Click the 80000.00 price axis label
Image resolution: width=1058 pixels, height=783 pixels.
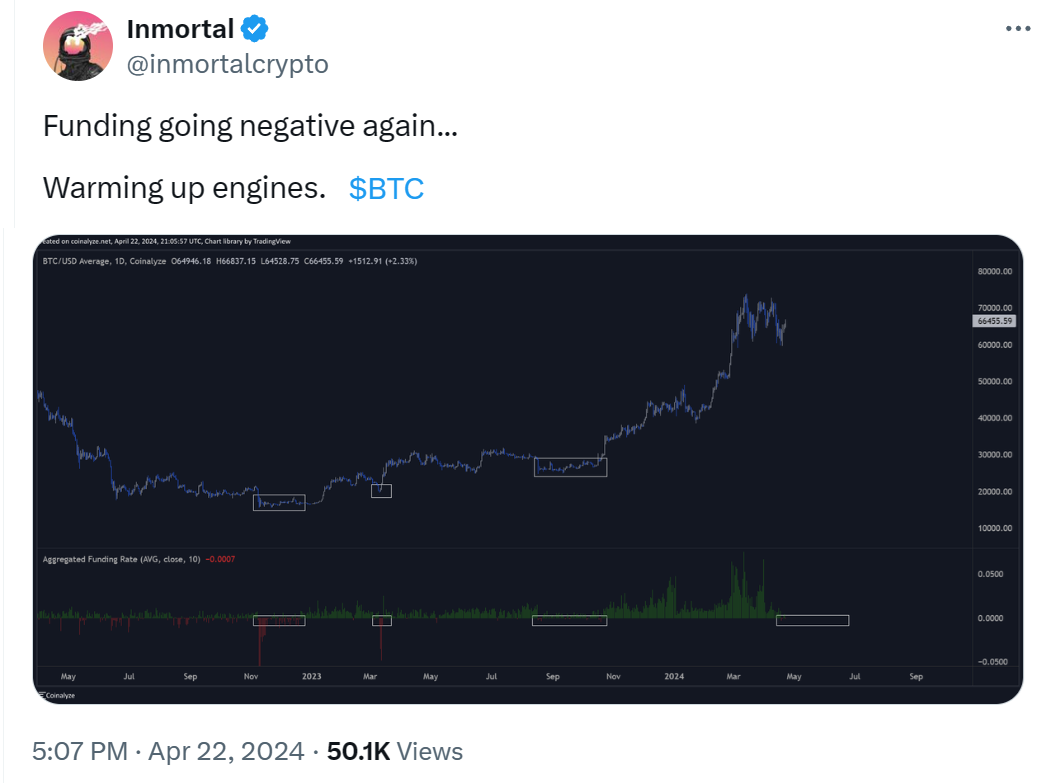point(995,271)
